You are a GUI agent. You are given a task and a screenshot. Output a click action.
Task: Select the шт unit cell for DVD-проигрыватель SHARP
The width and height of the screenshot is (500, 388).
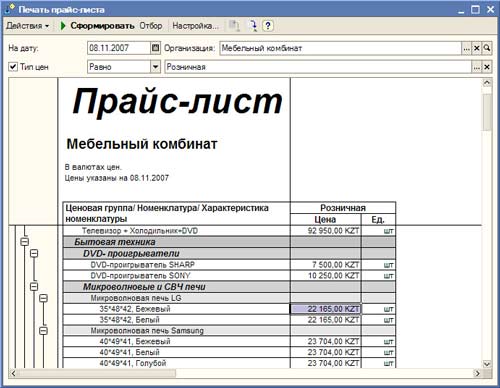tap(378, 265)
